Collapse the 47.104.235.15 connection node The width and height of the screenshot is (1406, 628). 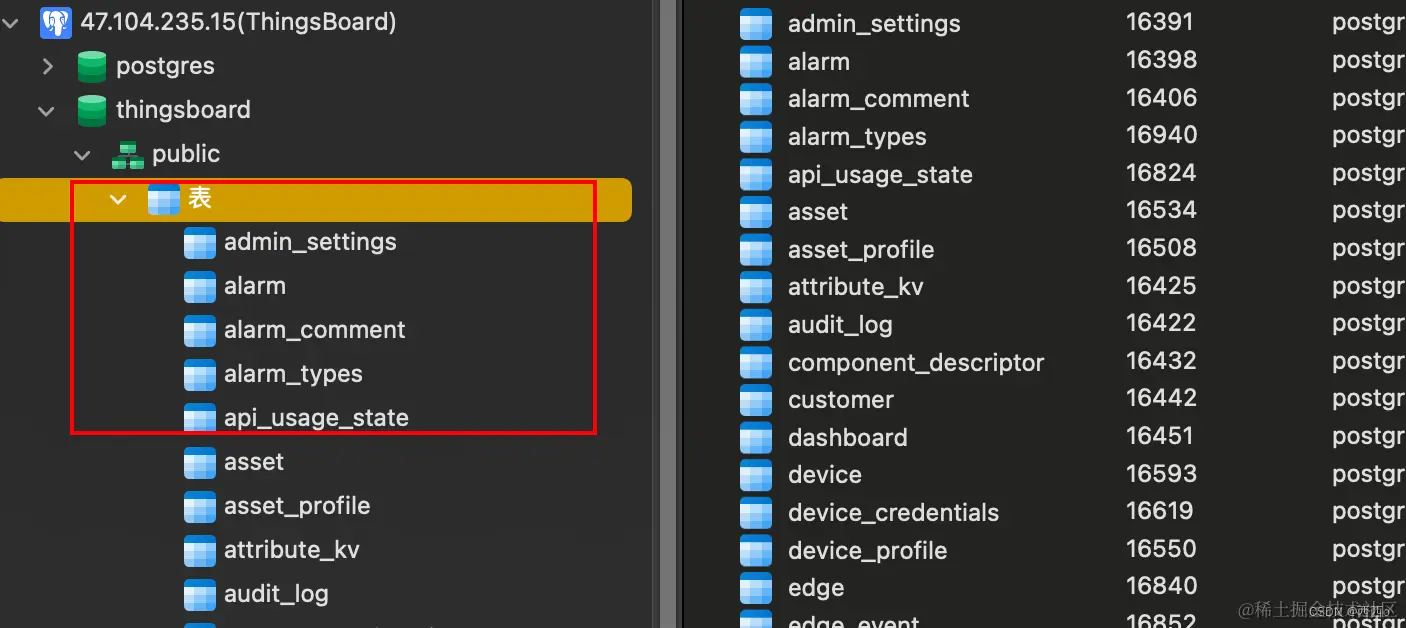tap(10, 22)
